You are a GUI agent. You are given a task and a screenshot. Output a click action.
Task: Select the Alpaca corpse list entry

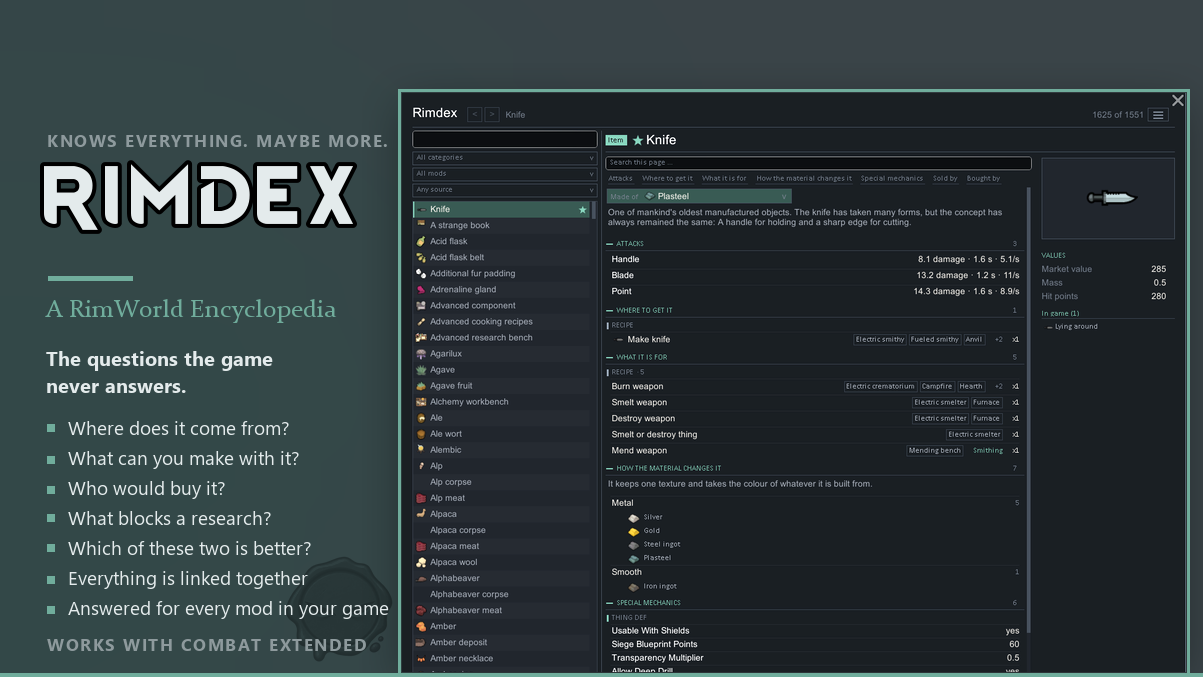(x=503, y=530)
